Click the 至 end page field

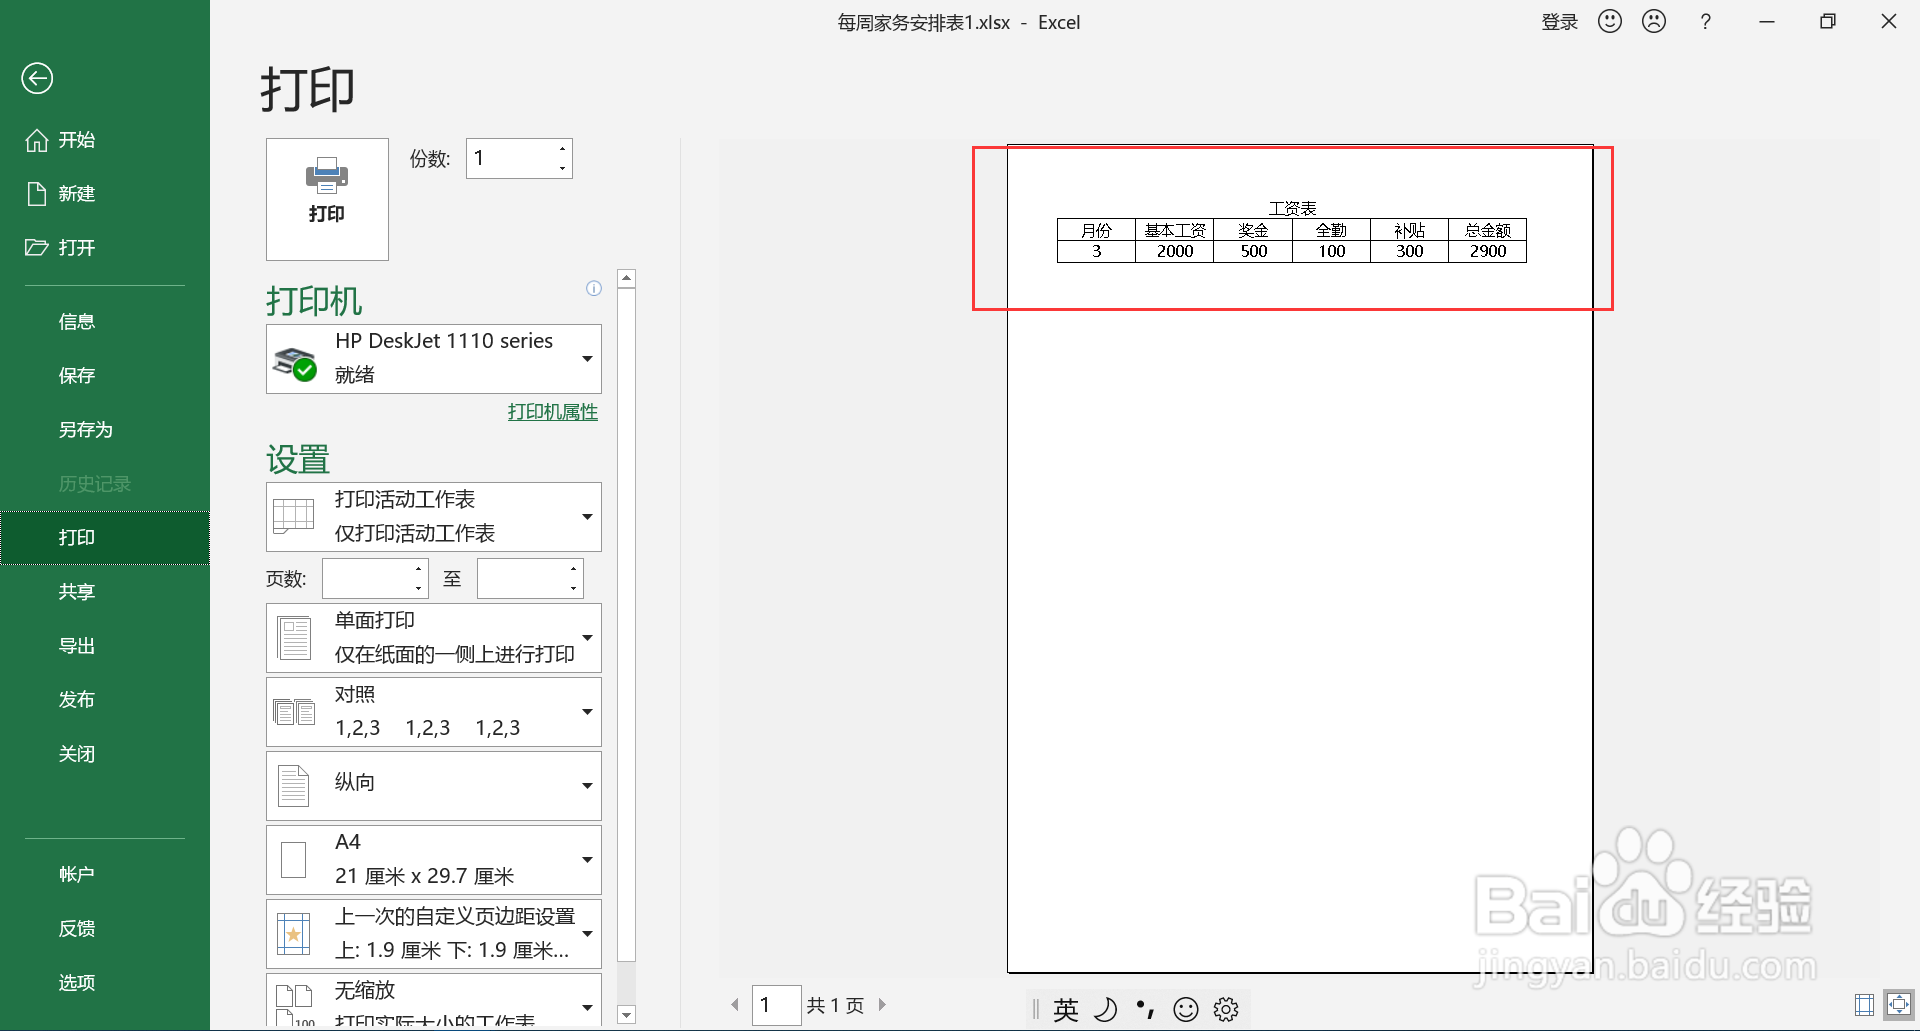(522, 579)
